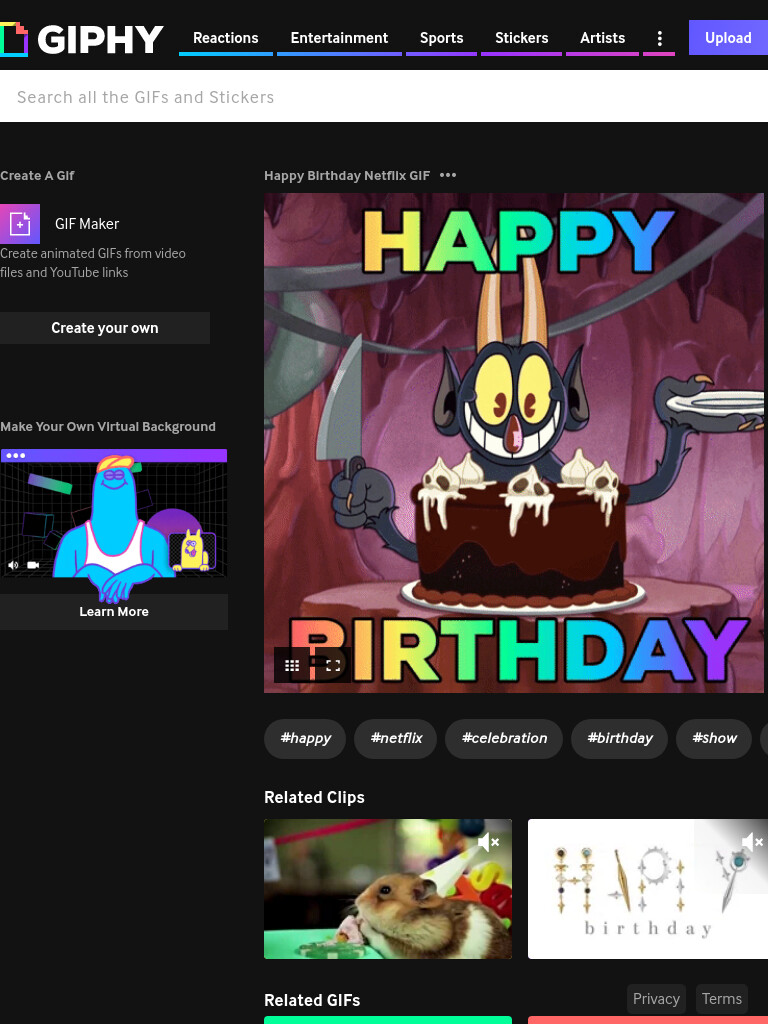This screenshot has height=1024, width=768.
Task: Show the grid view icon on the GIF
Action: click(x=292, y=665)
